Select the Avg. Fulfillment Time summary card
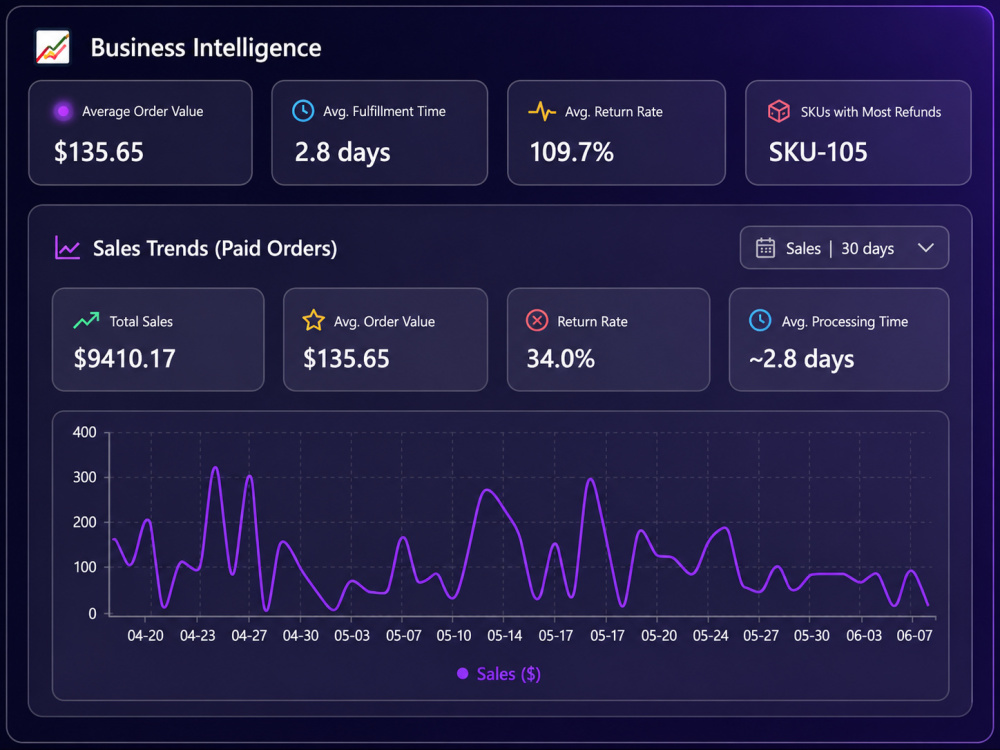 pyautogui.click(x=379, y=133)
